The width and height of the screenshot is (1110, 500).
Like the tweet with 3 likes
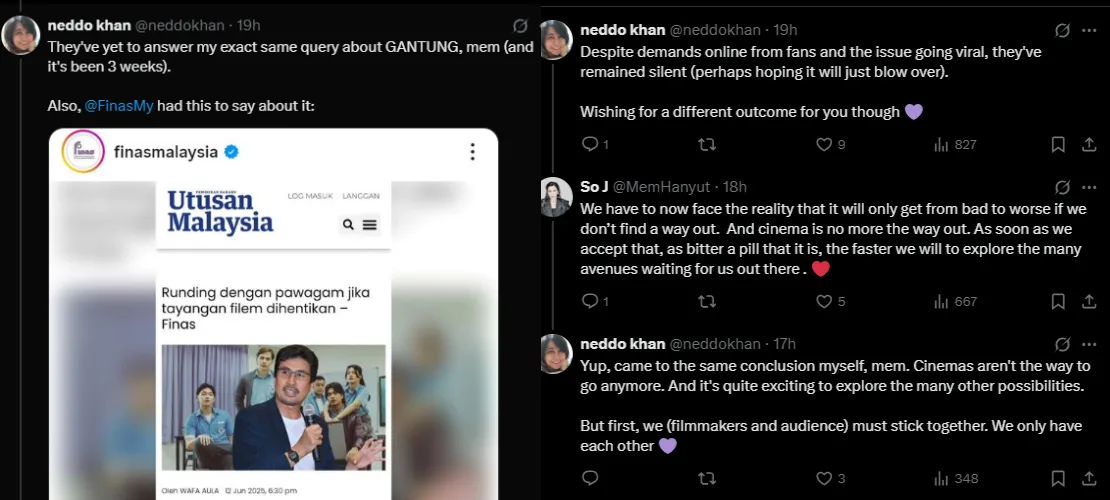point(824,478)
